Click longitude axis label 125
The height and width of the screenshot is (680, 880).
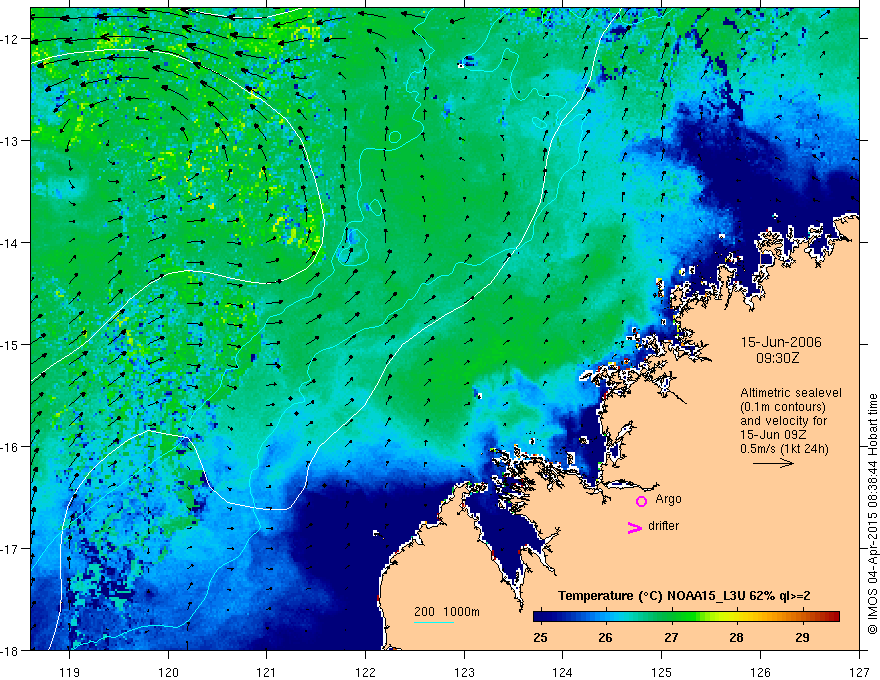point(662,672)
